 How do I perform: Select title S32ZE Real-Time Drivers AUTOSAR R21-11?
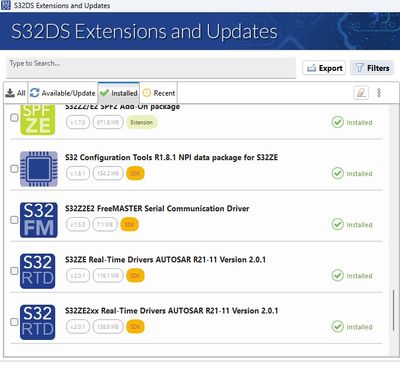click(x=165, y=259)
